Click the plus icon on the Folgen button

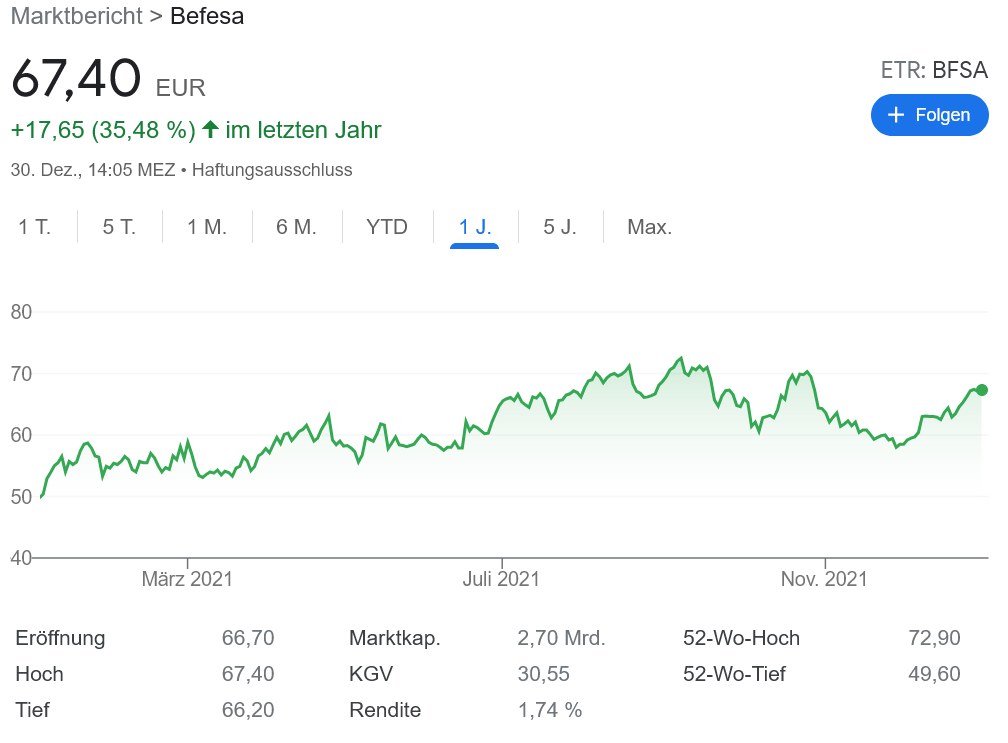[897, 115]
